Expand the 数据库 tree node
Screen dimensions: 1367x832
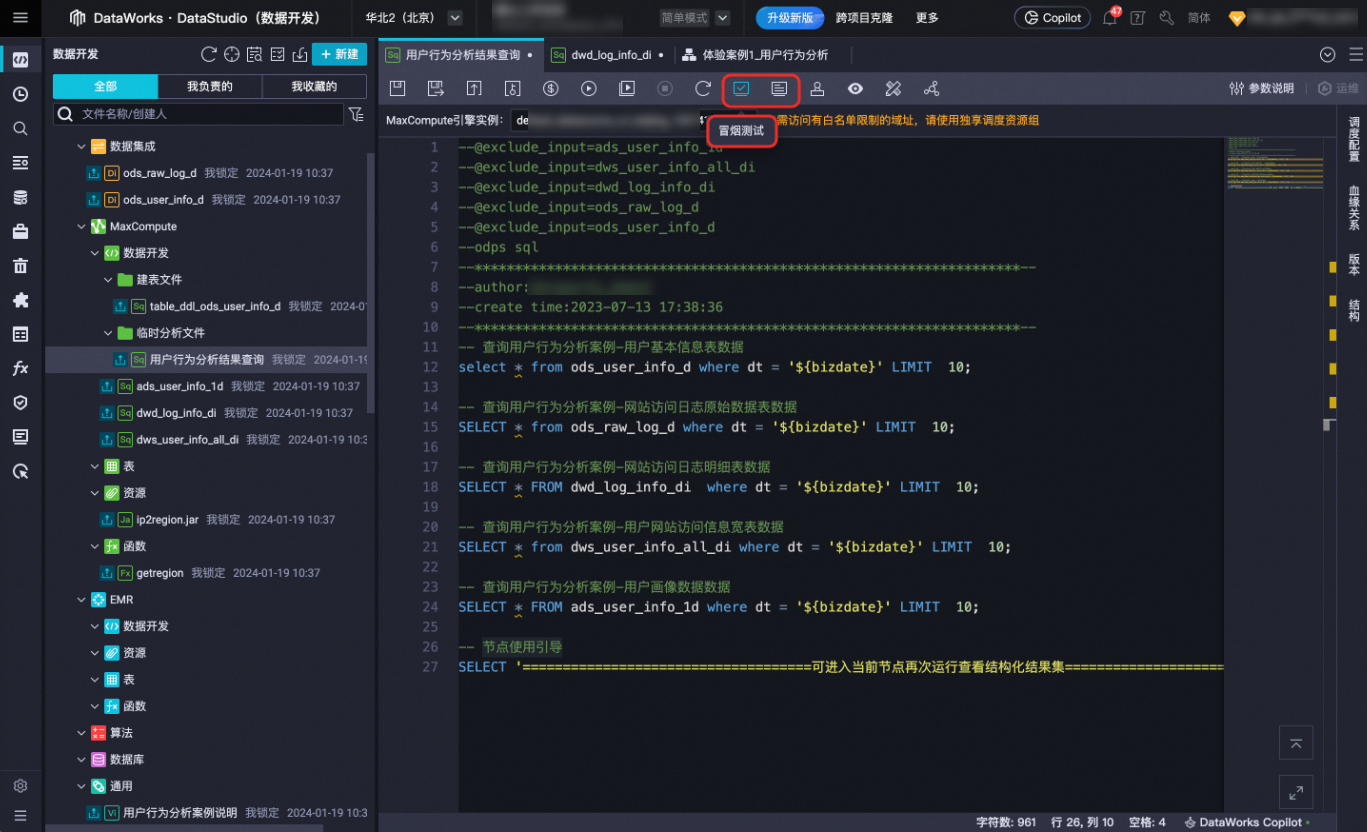(x=82, y=760)
